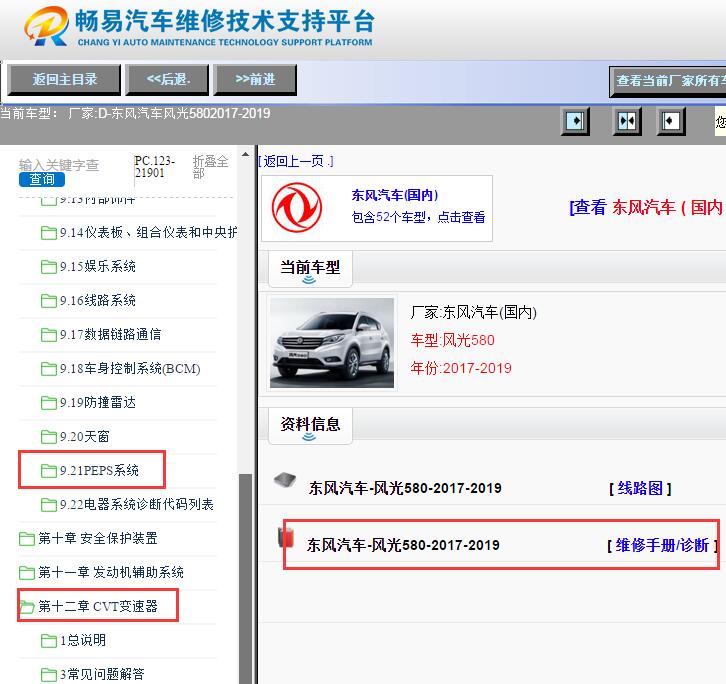Click open-folder icon of 第十二章 CVT变速器

pos(27,606)
